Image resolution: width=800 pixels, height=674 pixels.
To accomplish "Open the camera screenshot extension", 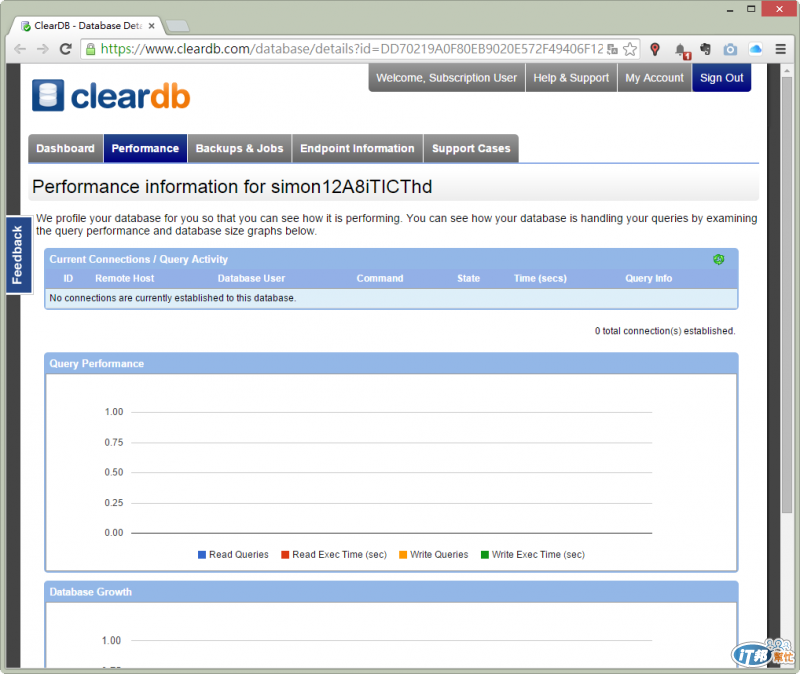I will coord(730,49).
